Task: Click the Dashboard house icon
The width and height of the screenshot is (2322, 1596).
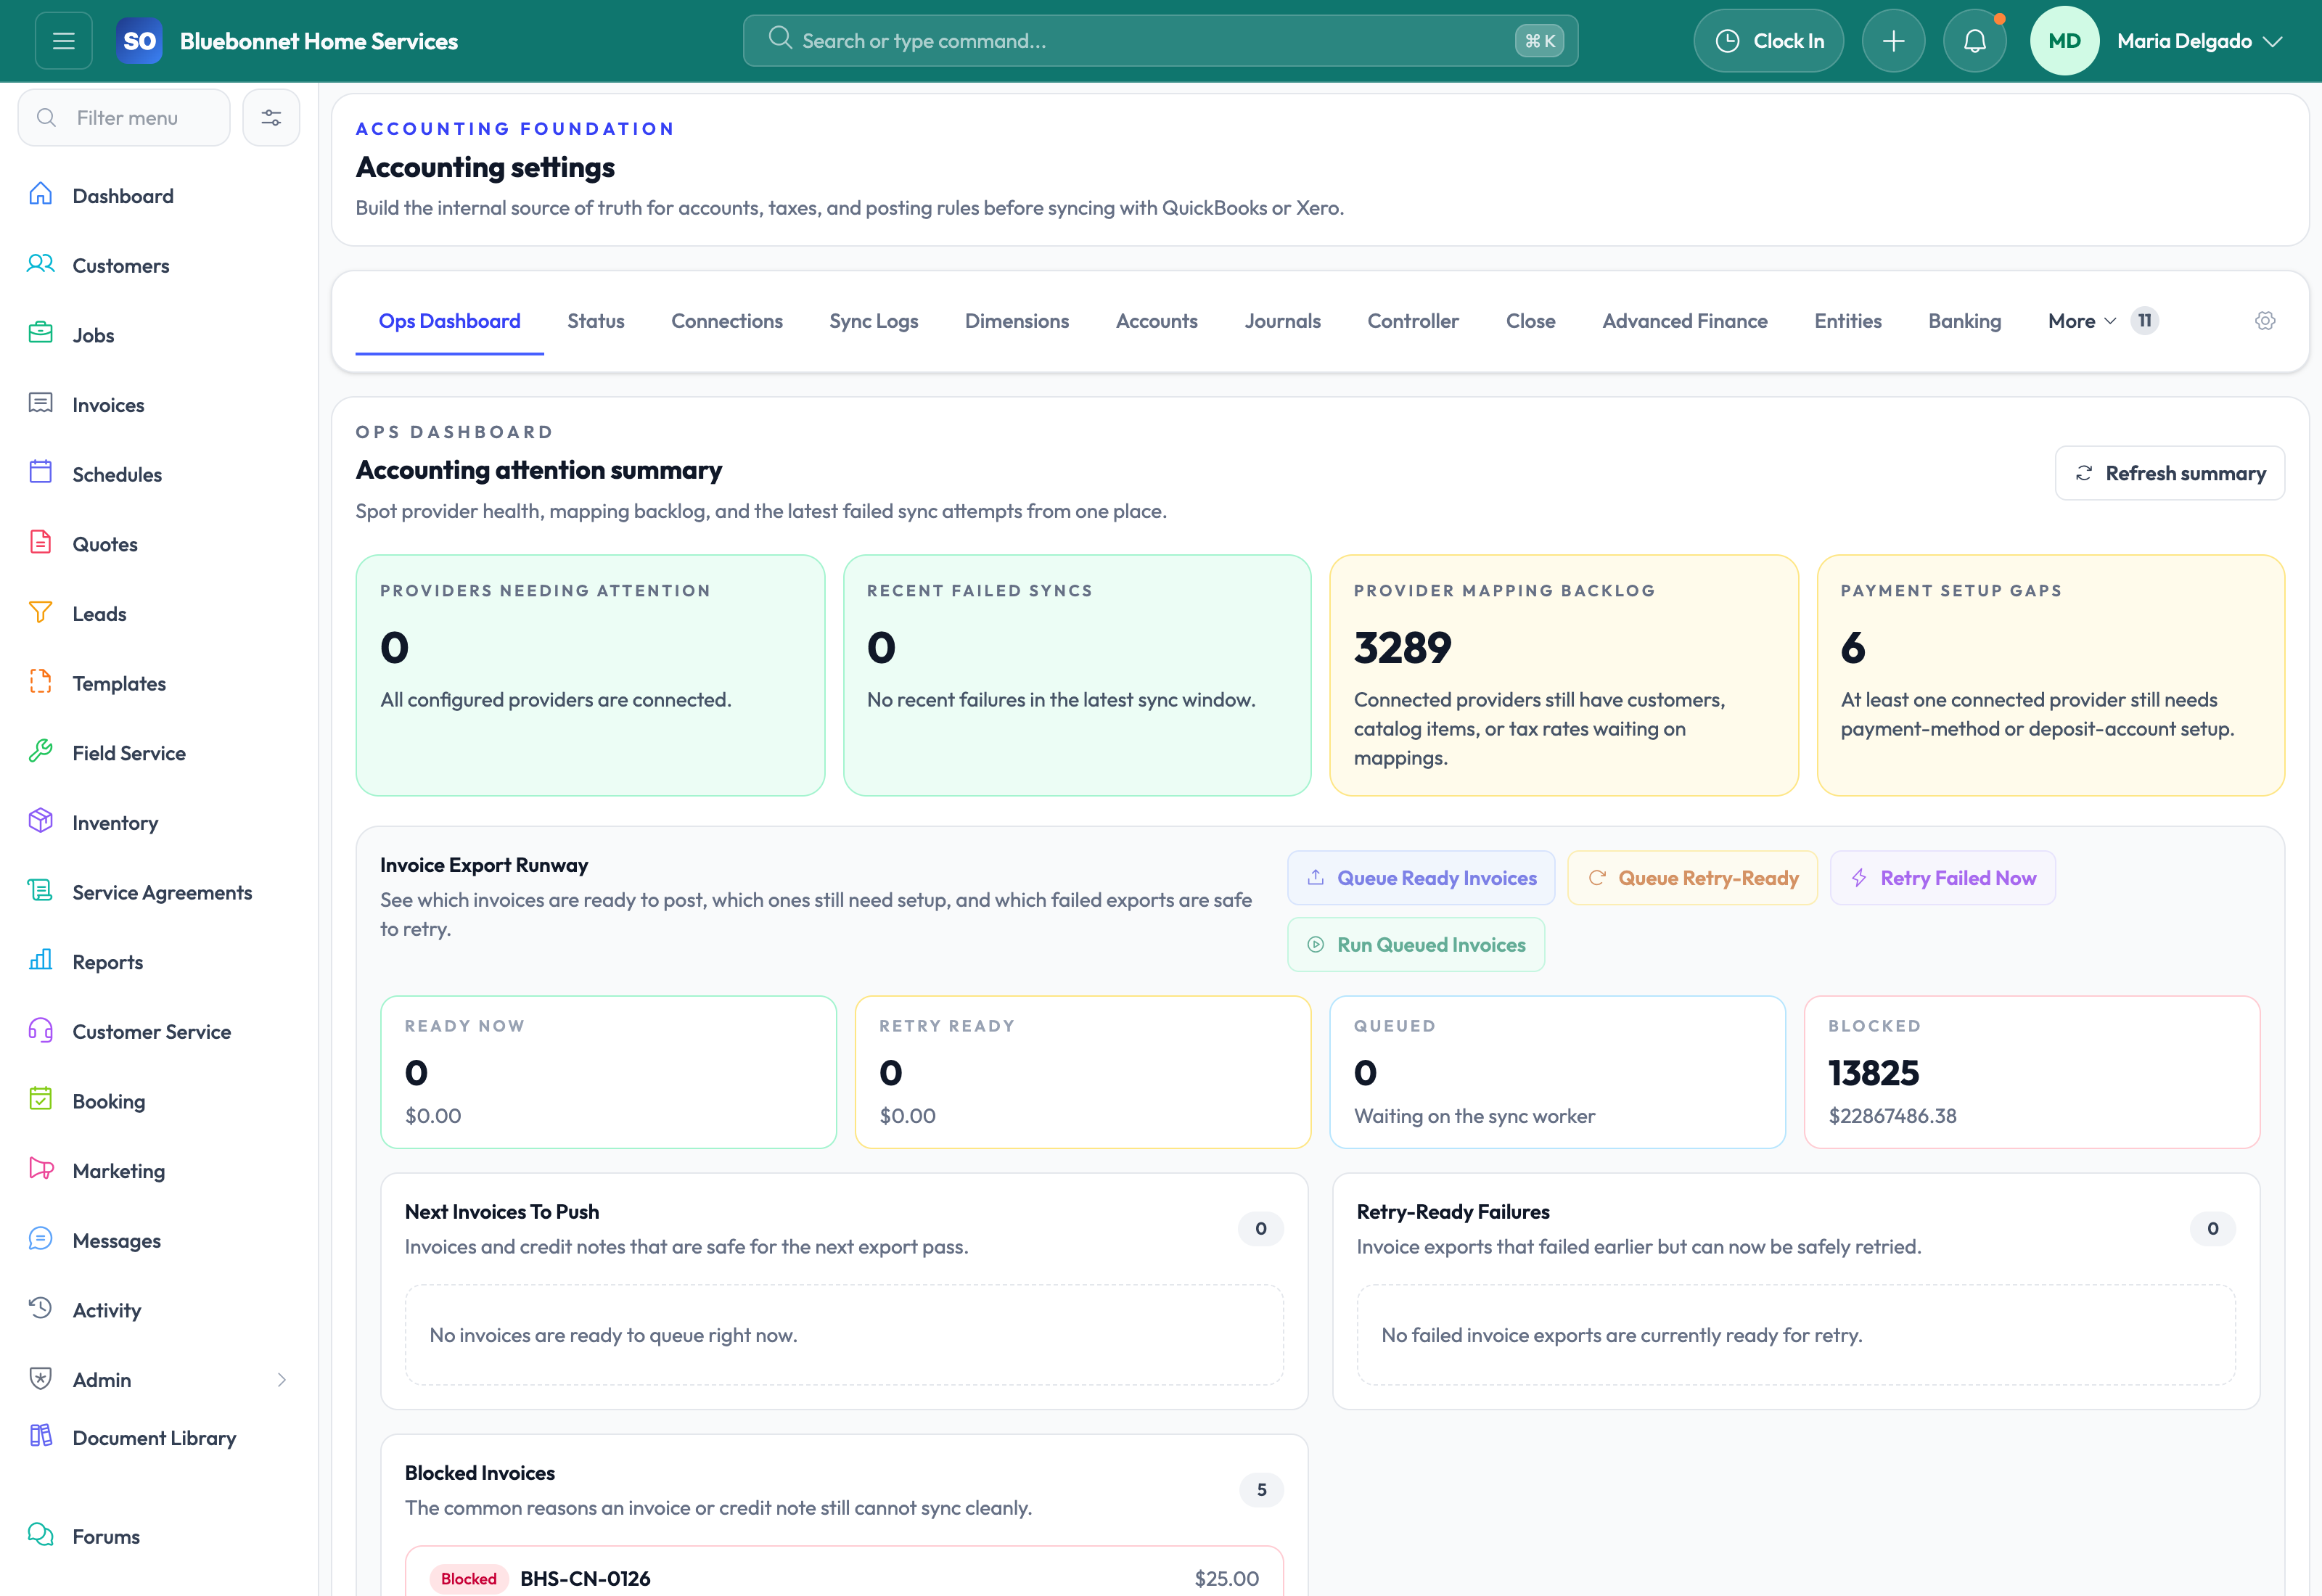Action: click(40, 194)
